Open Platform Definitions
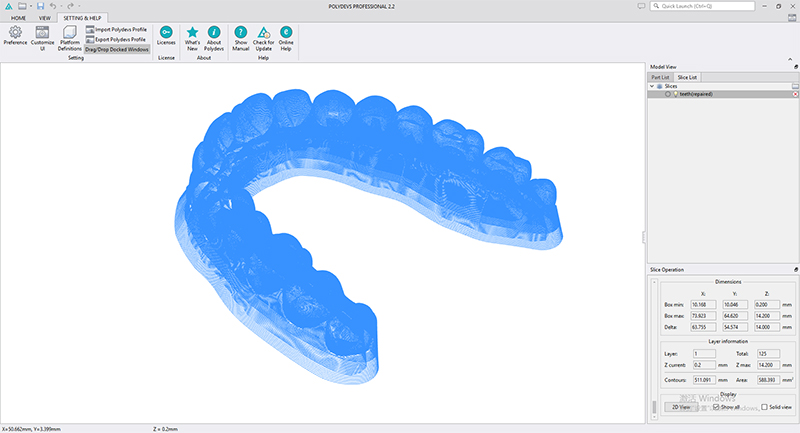The width and height of the screenshot is (800, 433). pos(69,38)
